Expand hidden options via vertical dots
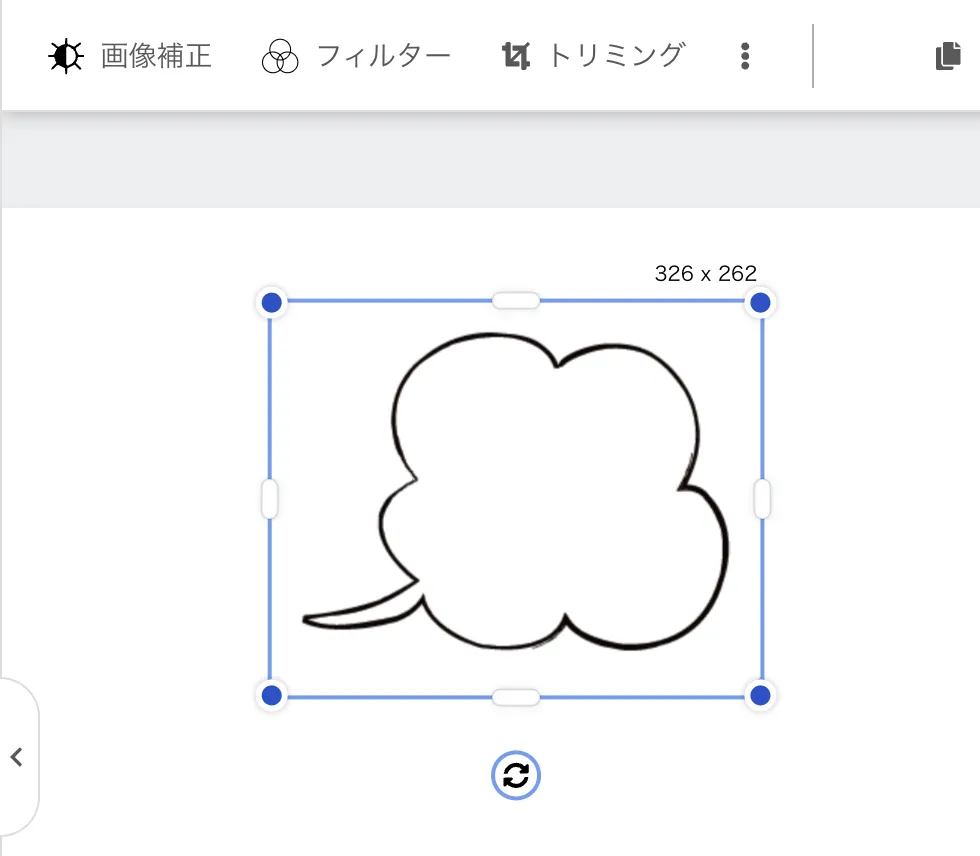980x856 pixels. click(745, 56)
